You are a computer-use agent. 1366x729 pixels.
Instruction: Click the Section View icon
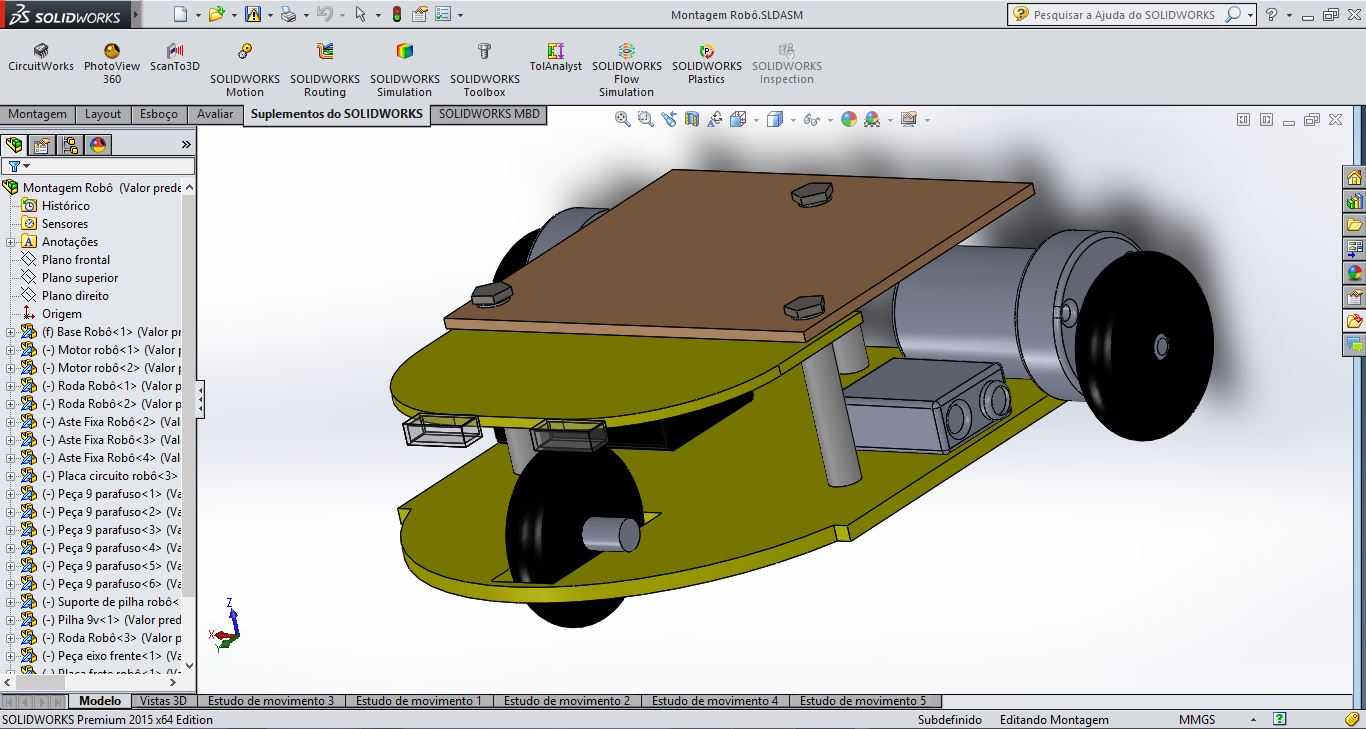(x=691, y=119)
